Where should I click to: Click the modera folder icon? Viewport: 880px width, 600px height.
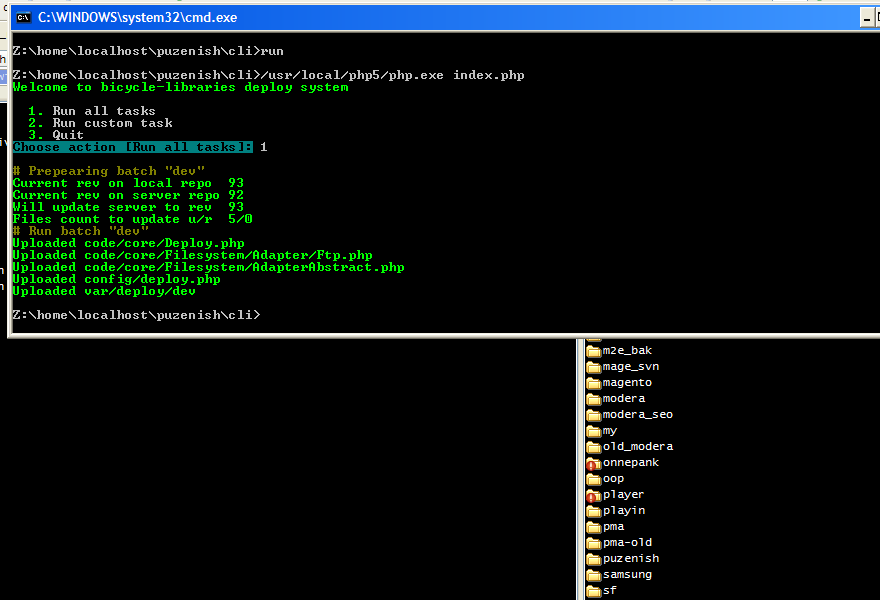[x=593, y=398]
